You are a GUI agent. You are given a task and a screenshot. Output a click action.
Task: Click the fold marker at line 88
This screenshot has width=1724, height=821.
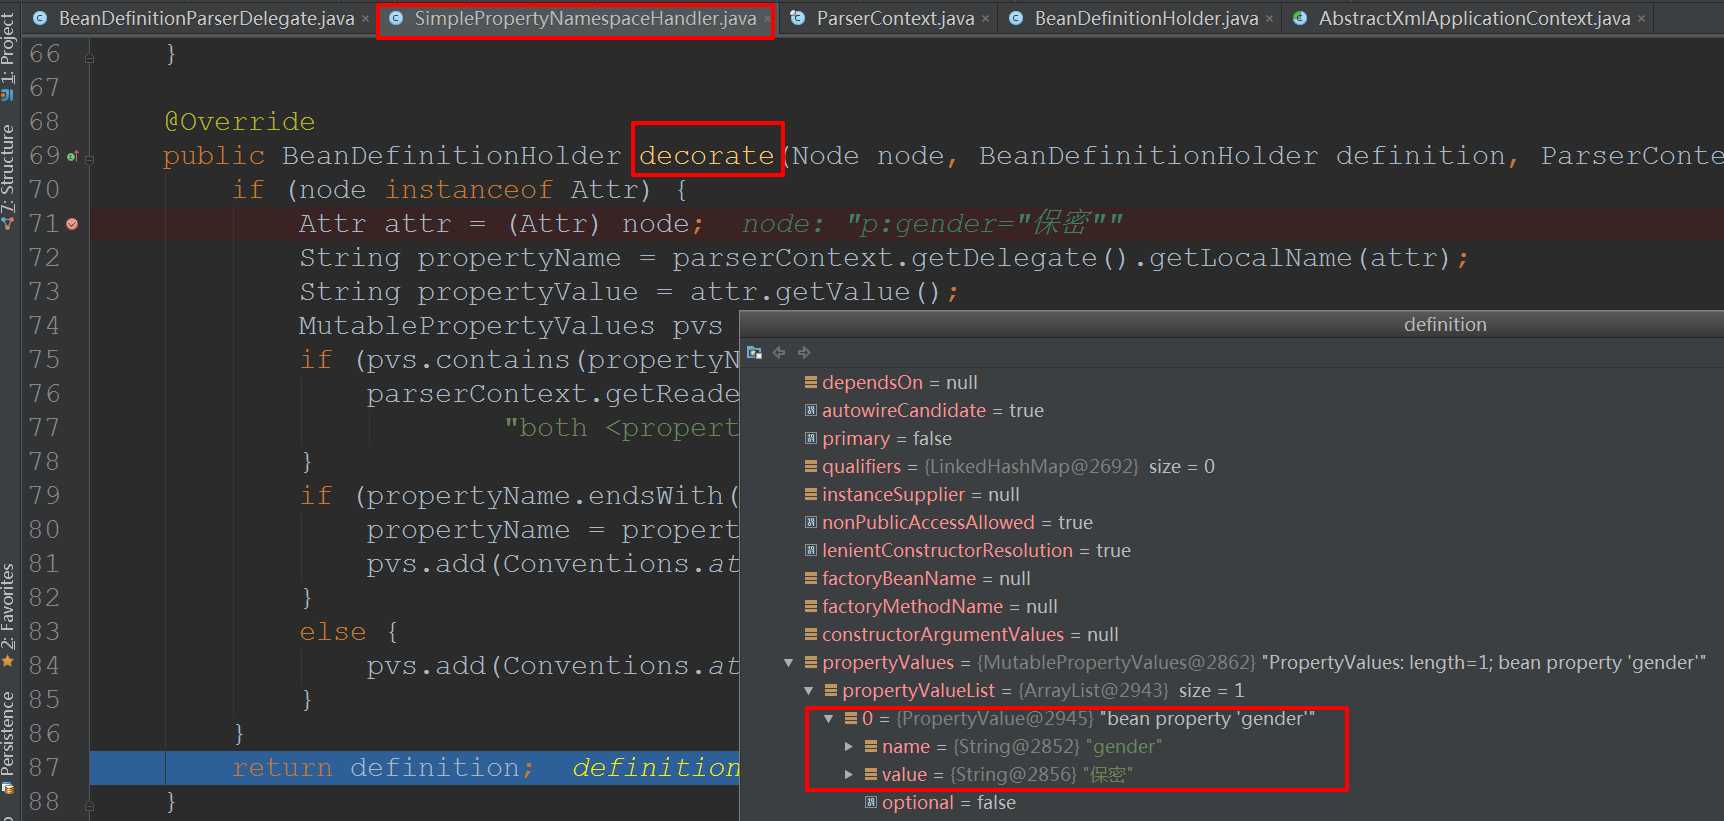tap(90, 805)
